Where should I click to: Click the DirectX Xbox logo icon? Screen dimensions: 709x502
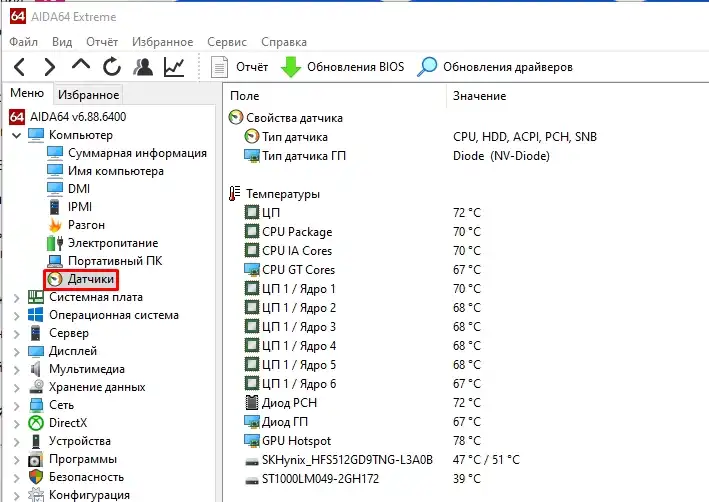click(36, 423)
